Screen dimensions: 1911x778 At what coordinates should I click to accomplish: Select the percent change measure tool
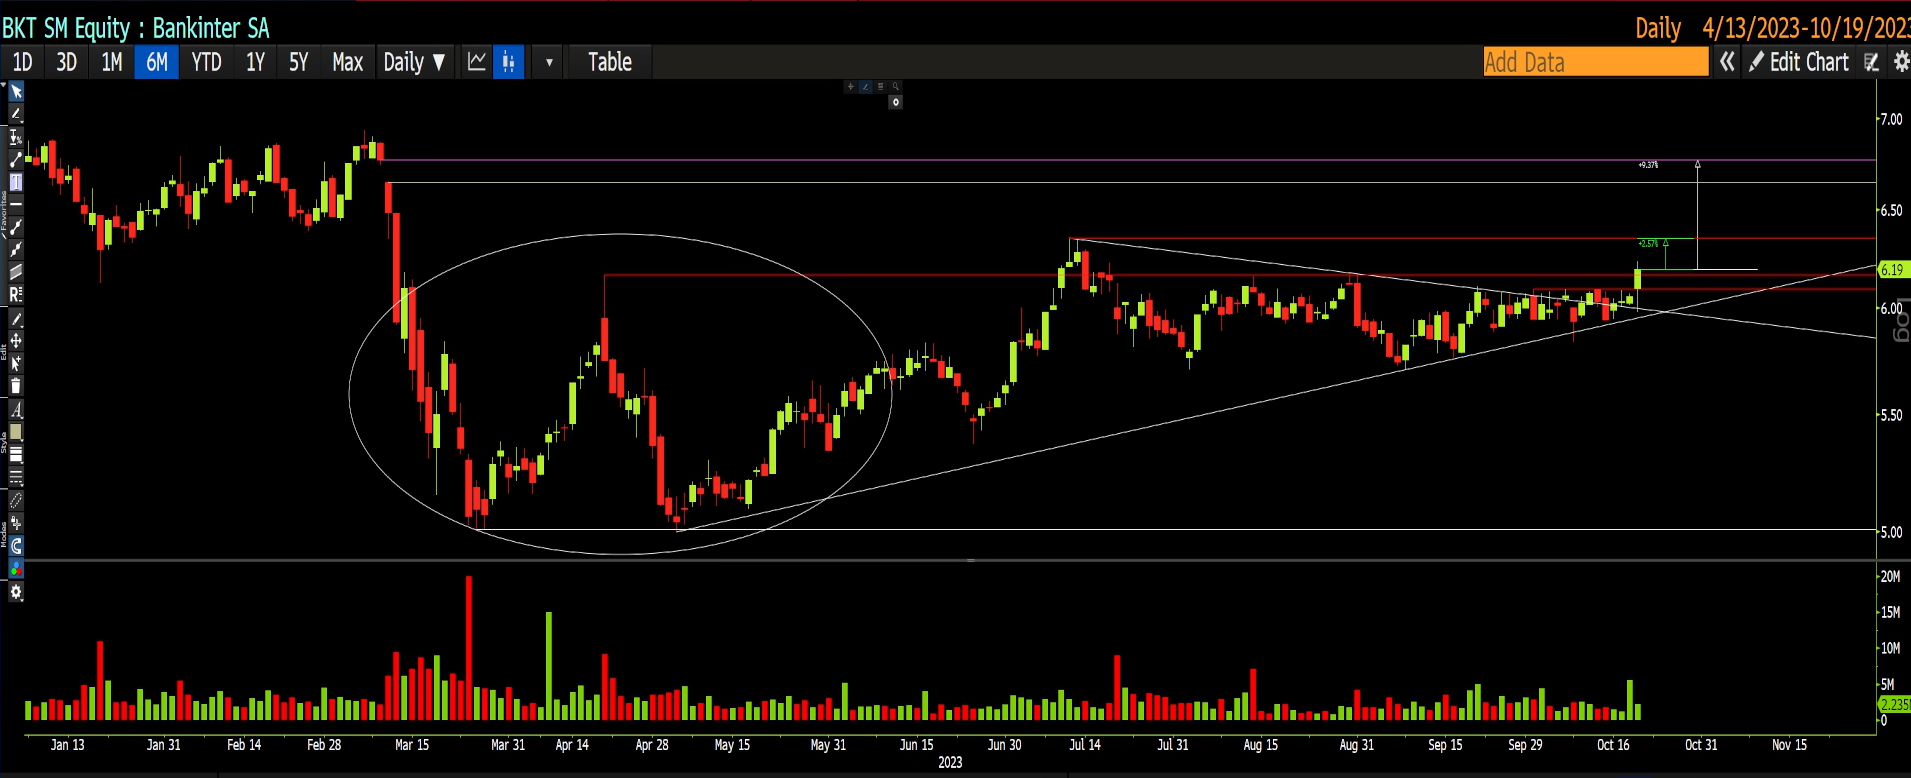click(x=16, y=137)
